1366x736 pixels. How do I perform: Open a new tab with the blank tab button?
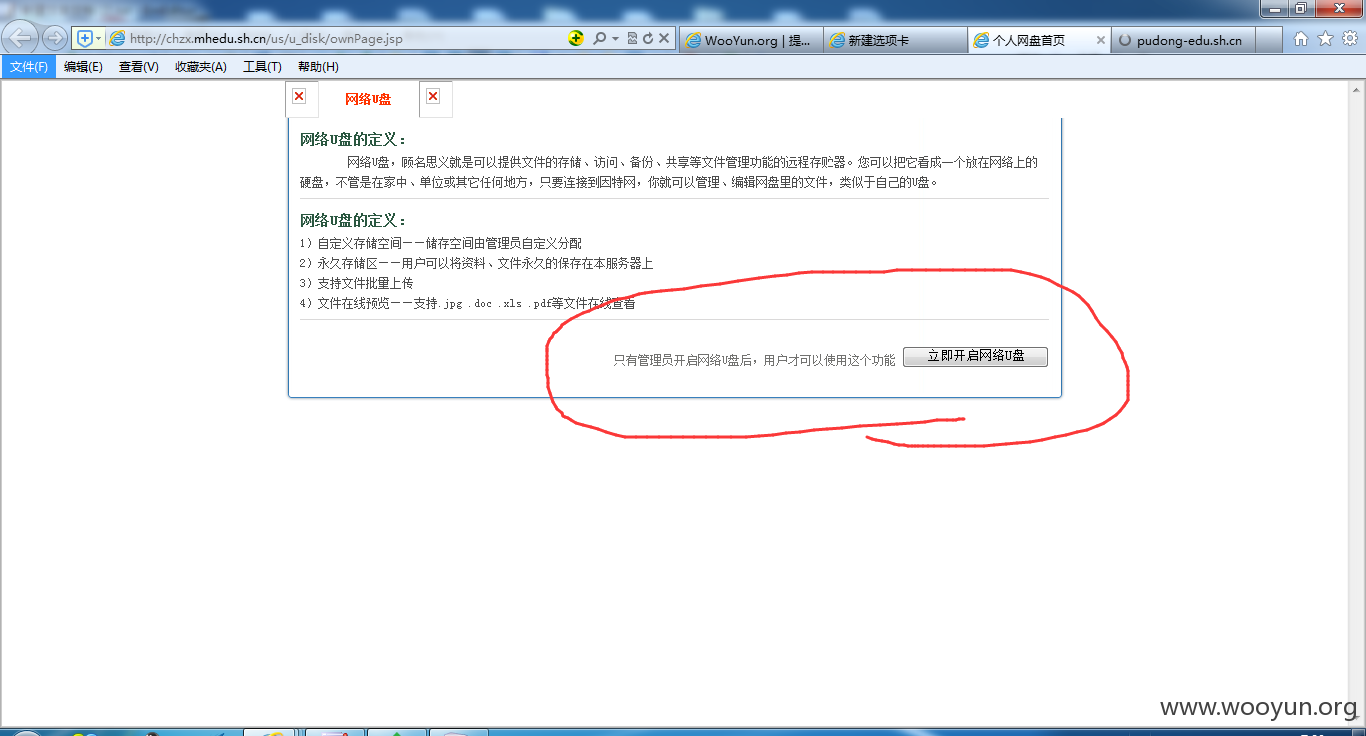click(1269, 40)
